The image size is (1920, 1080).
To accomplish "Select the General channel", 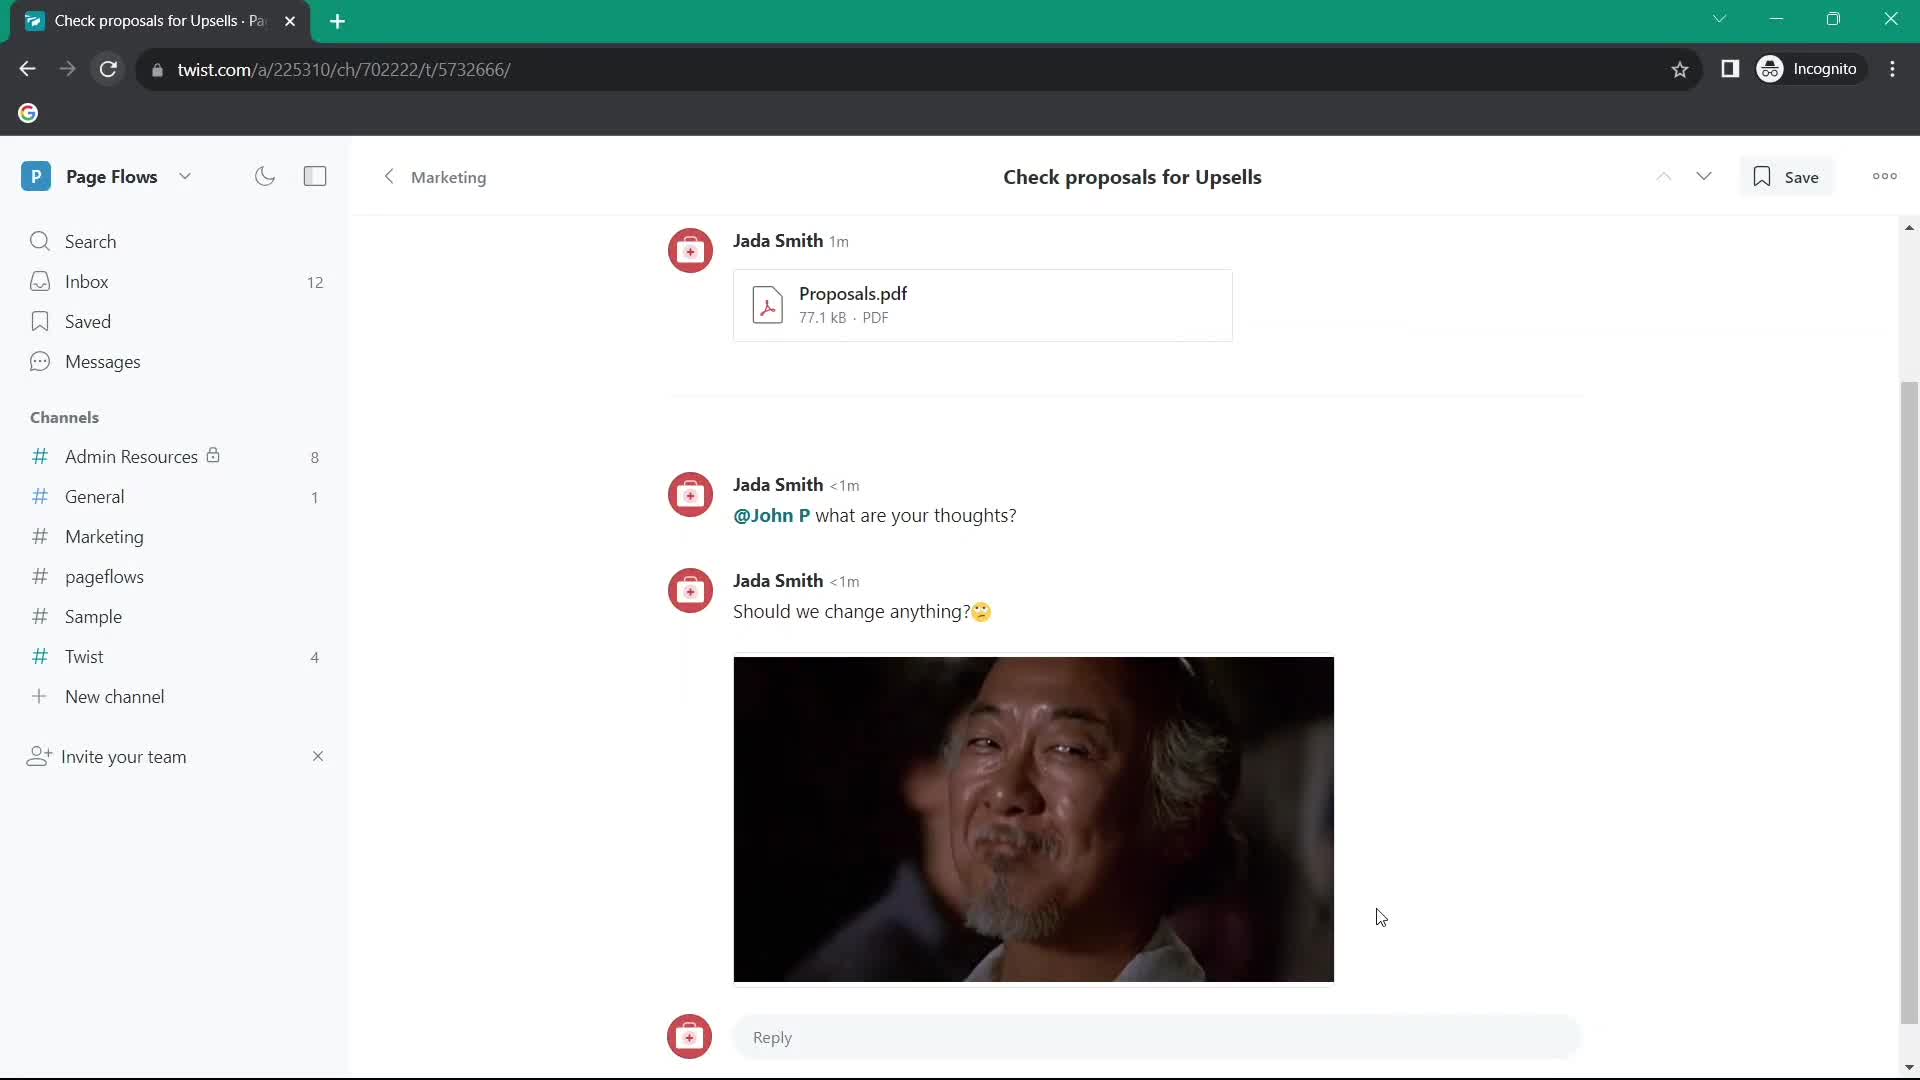I will coord(94,496).
